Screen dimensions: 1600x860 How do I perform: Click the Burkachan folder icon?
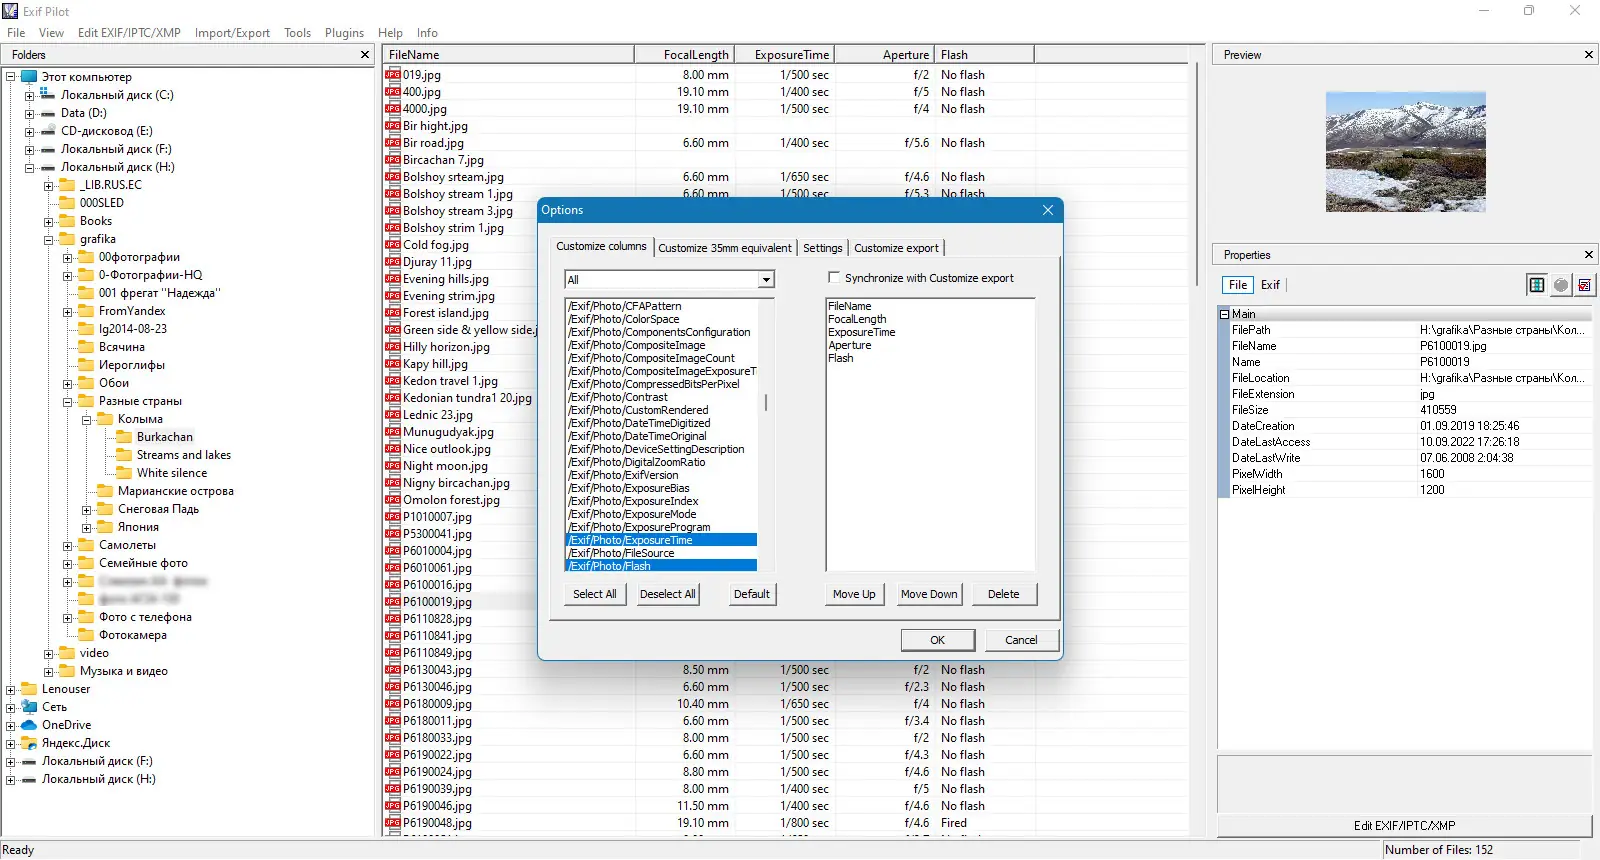(124, 437)
